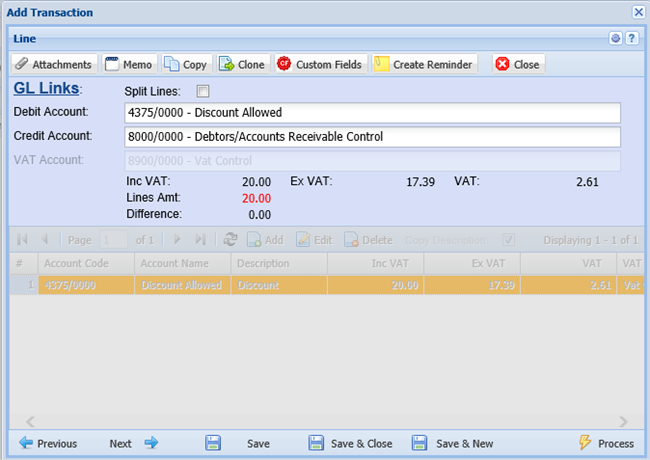Open Custom Fields
The image size is (650, 460).
(320, 64)
